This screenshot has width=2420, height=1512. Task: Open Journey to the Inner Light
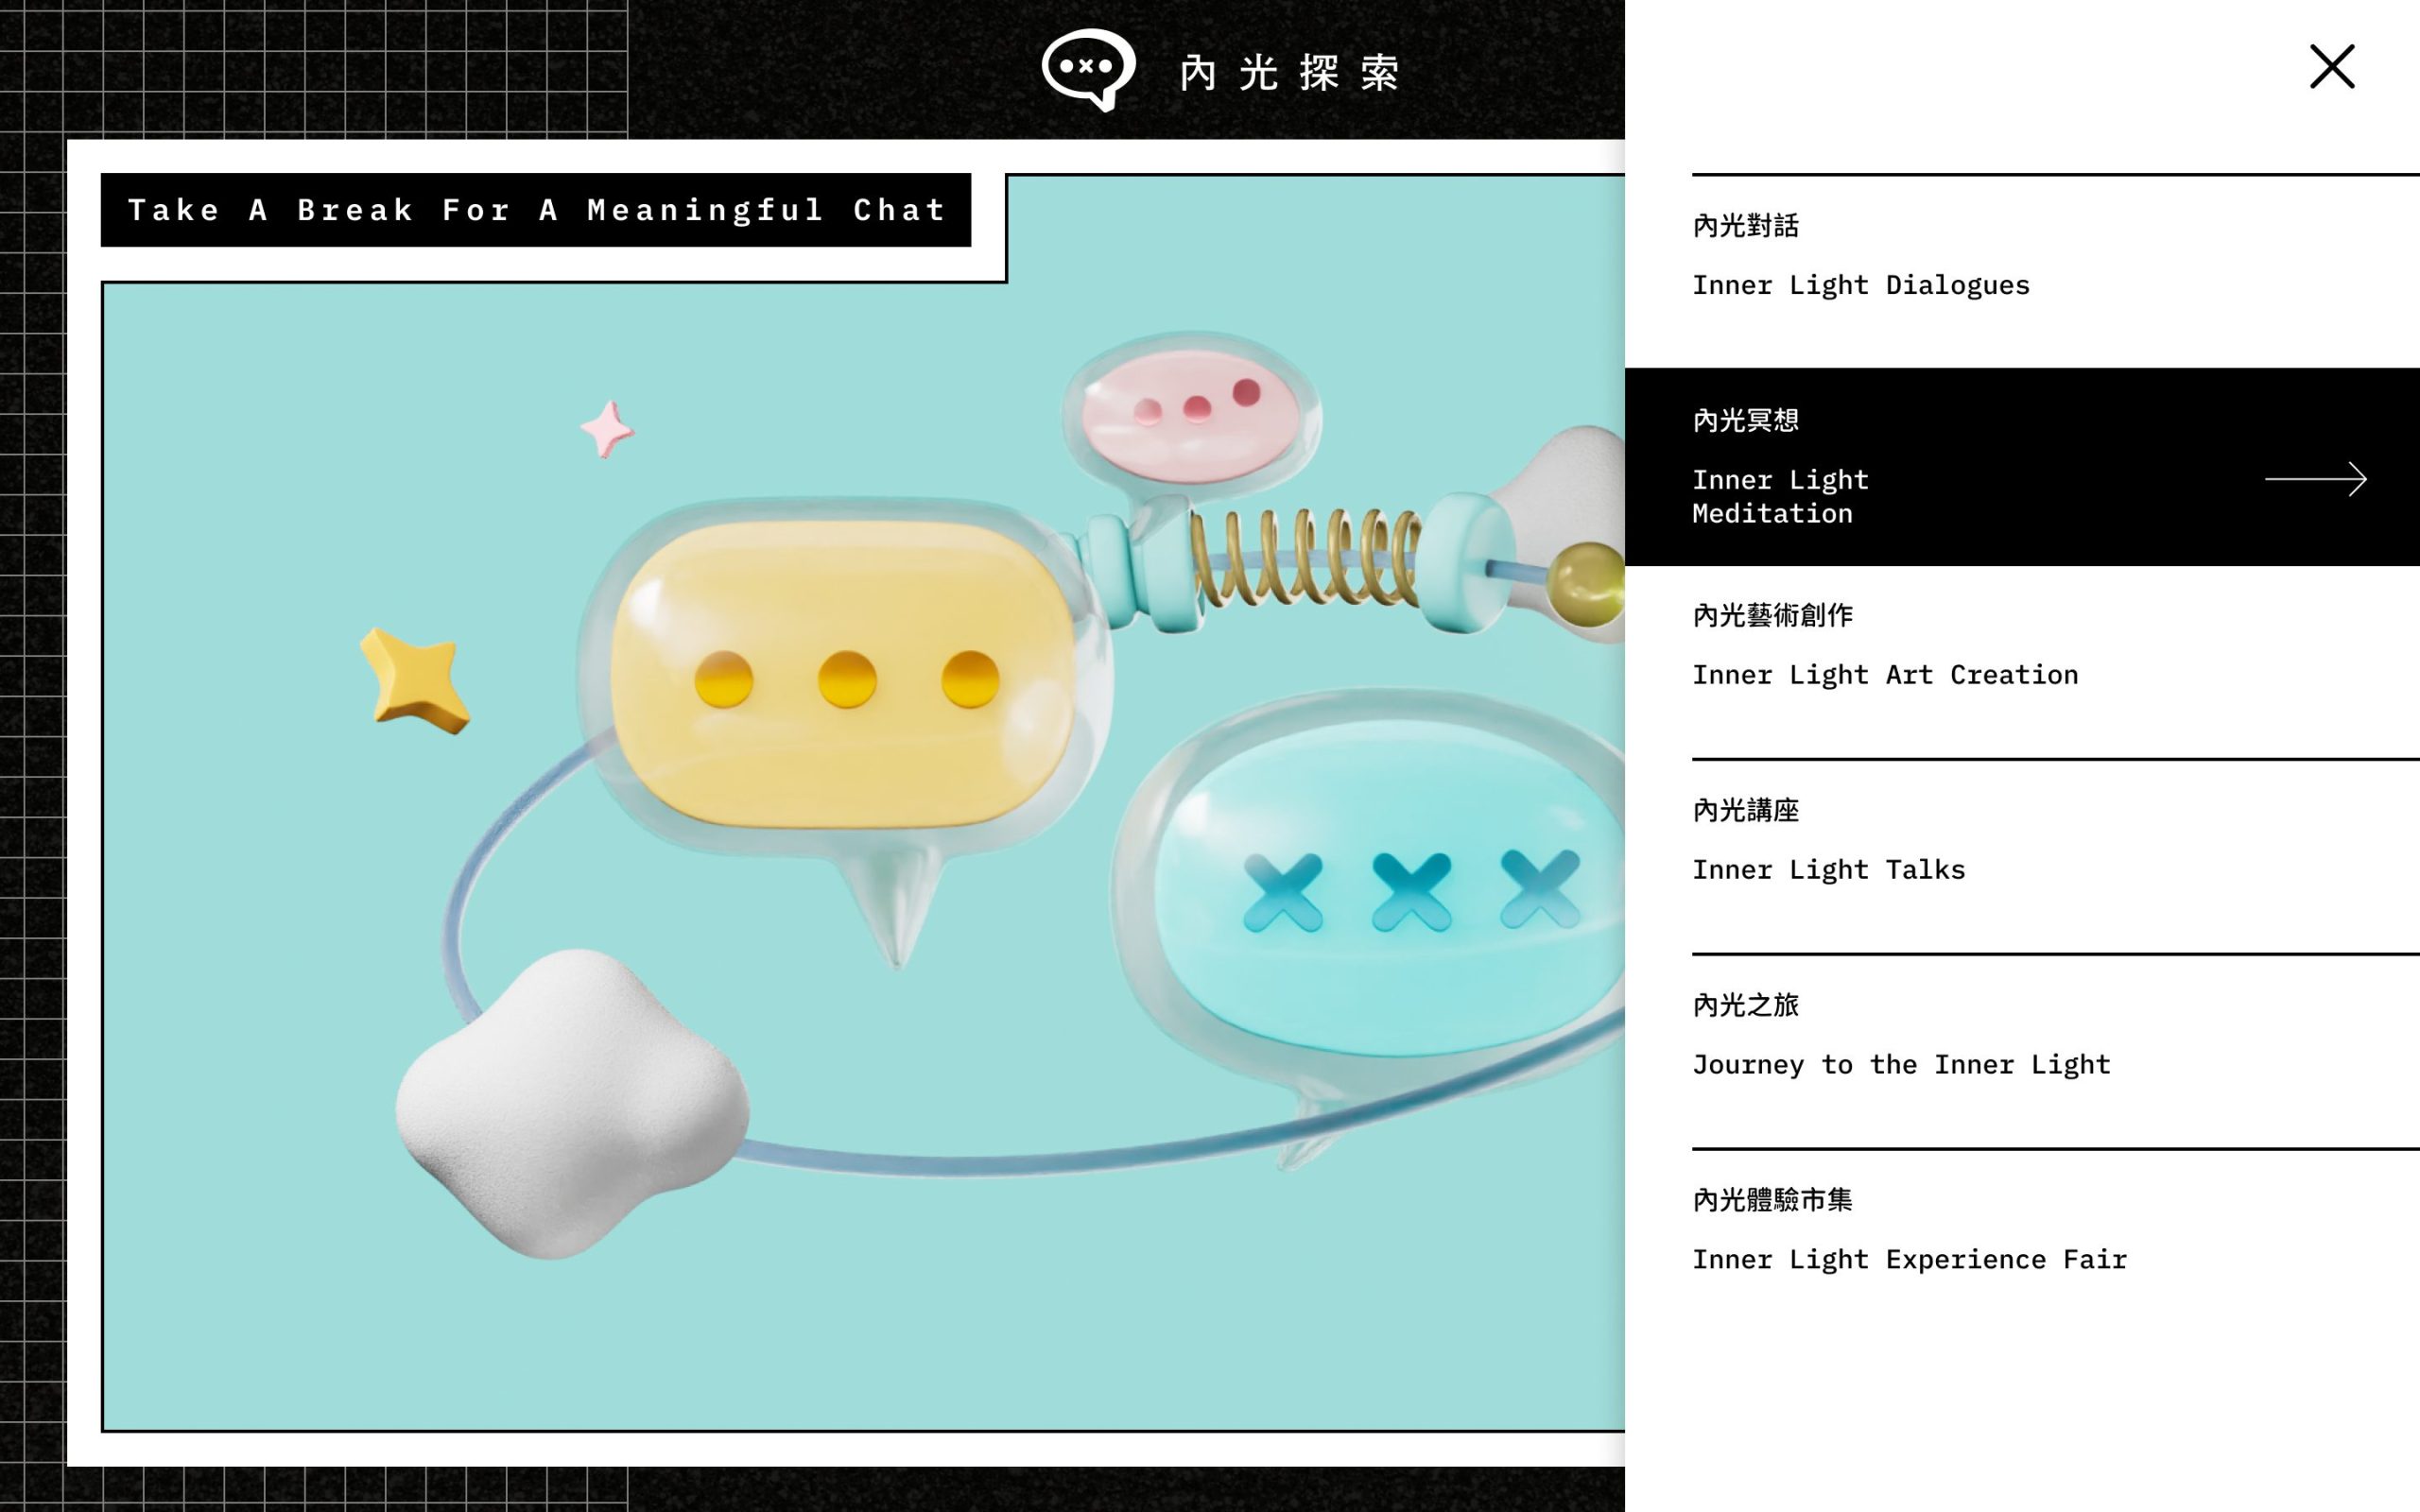[2022, 1051]
